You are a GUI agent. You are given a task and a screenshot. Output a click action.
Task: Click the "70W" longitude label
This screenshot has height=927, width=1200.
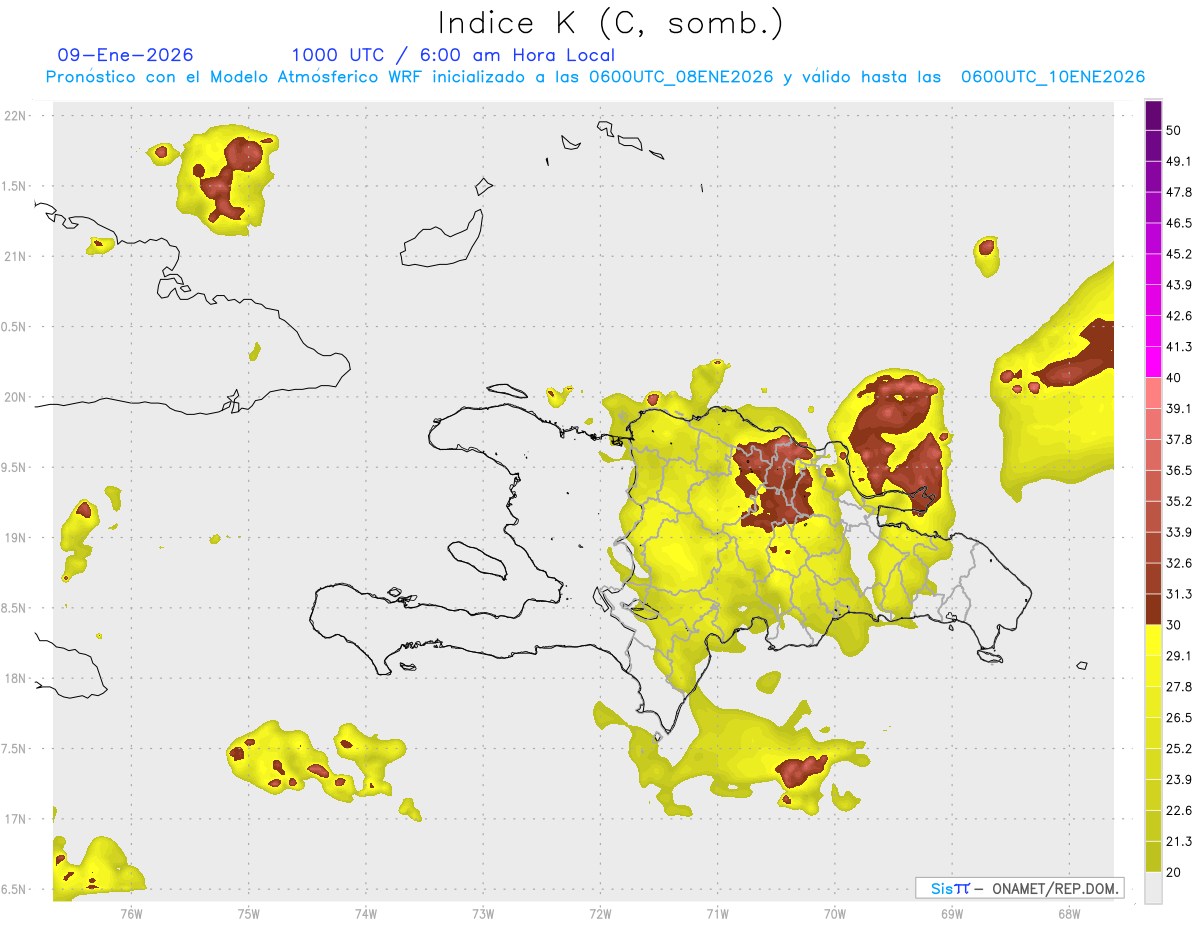click(835, 913)
